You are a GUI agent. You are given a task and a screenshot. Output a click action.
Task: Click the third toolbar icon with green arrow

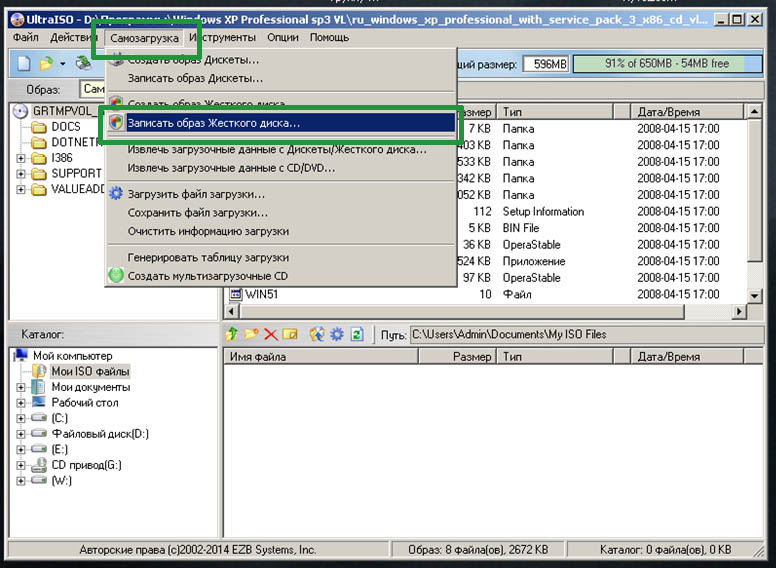coord(83,63)
